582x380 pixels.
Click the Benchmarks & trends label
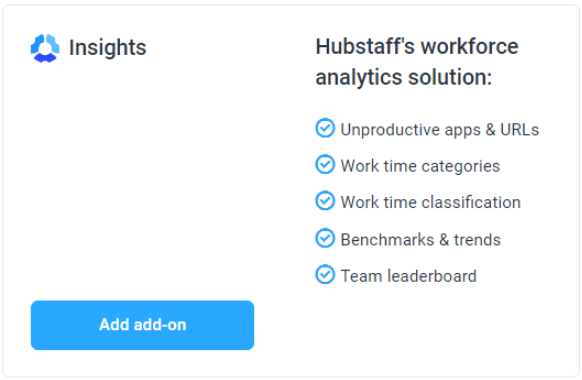tap(421, 239)
